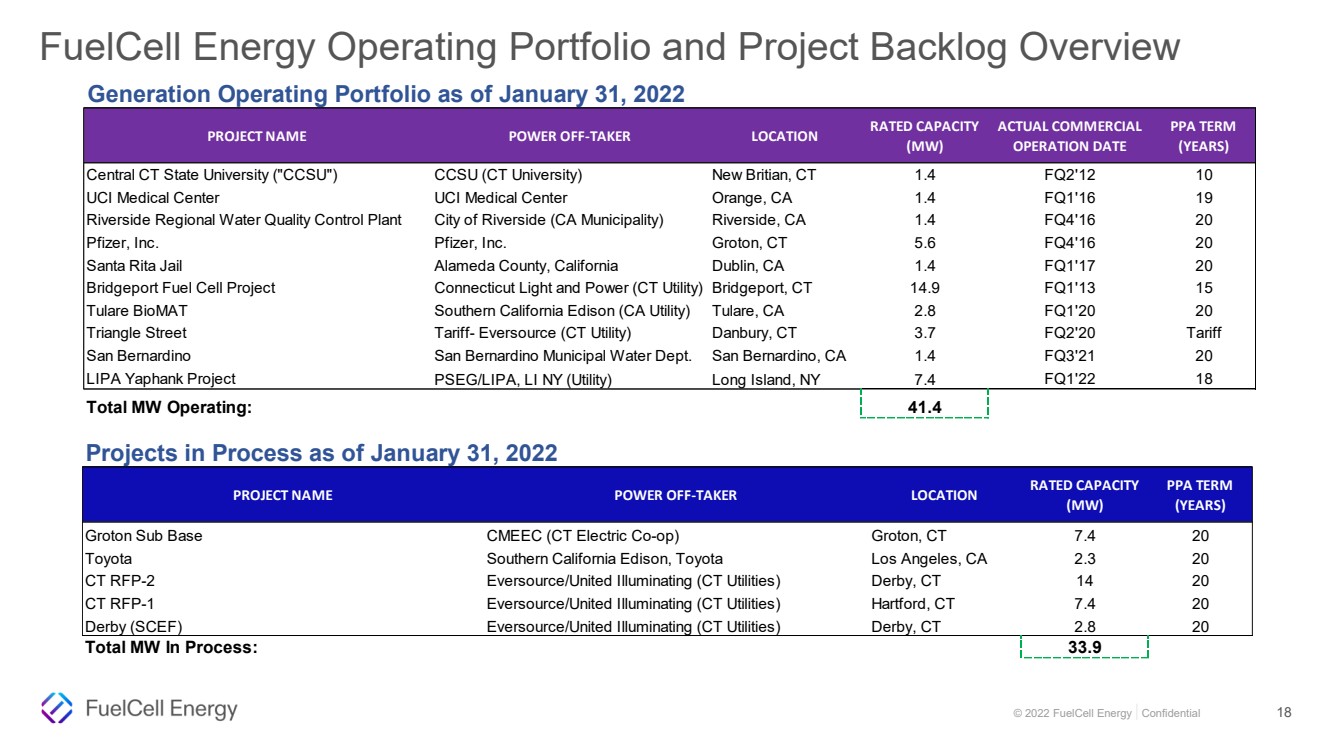Viewport: 1333px width, 749px height.
Task: Click the "Danbury, CT" location
Action: [x=754, y=333]
